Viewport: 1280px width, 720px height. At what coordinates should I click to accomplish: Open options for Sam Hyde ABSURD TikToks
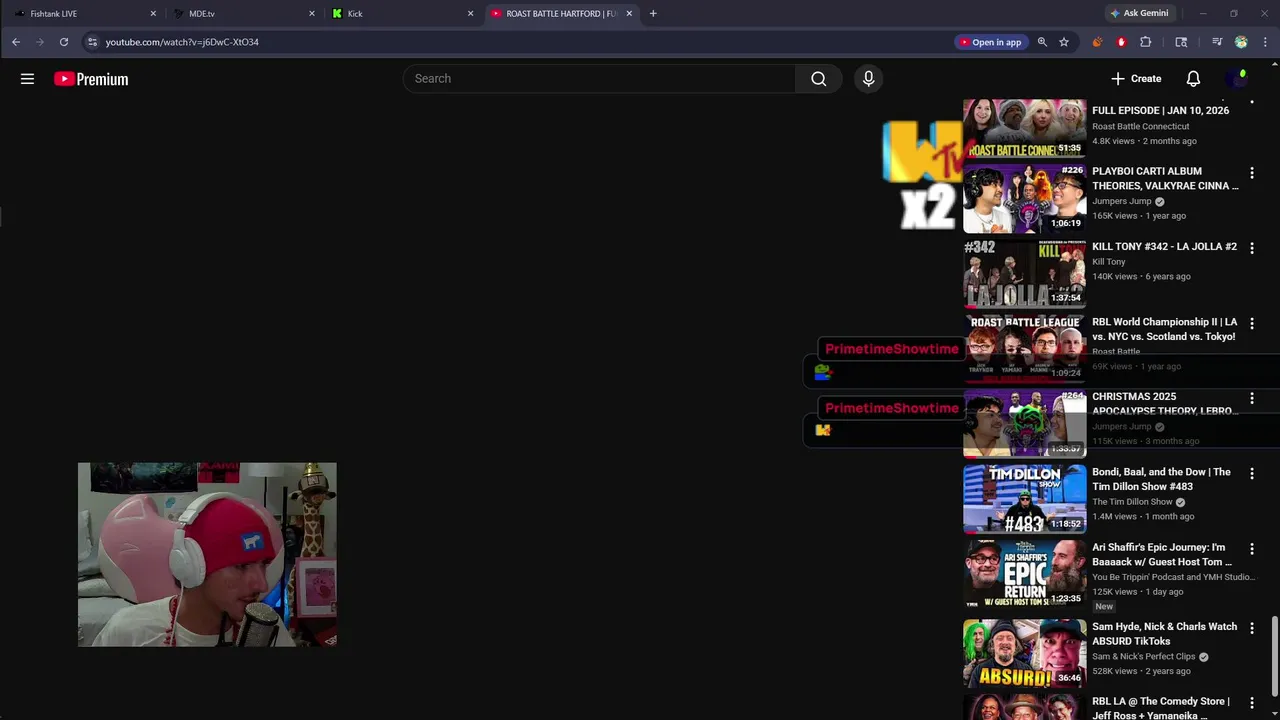coord(1251,629)
